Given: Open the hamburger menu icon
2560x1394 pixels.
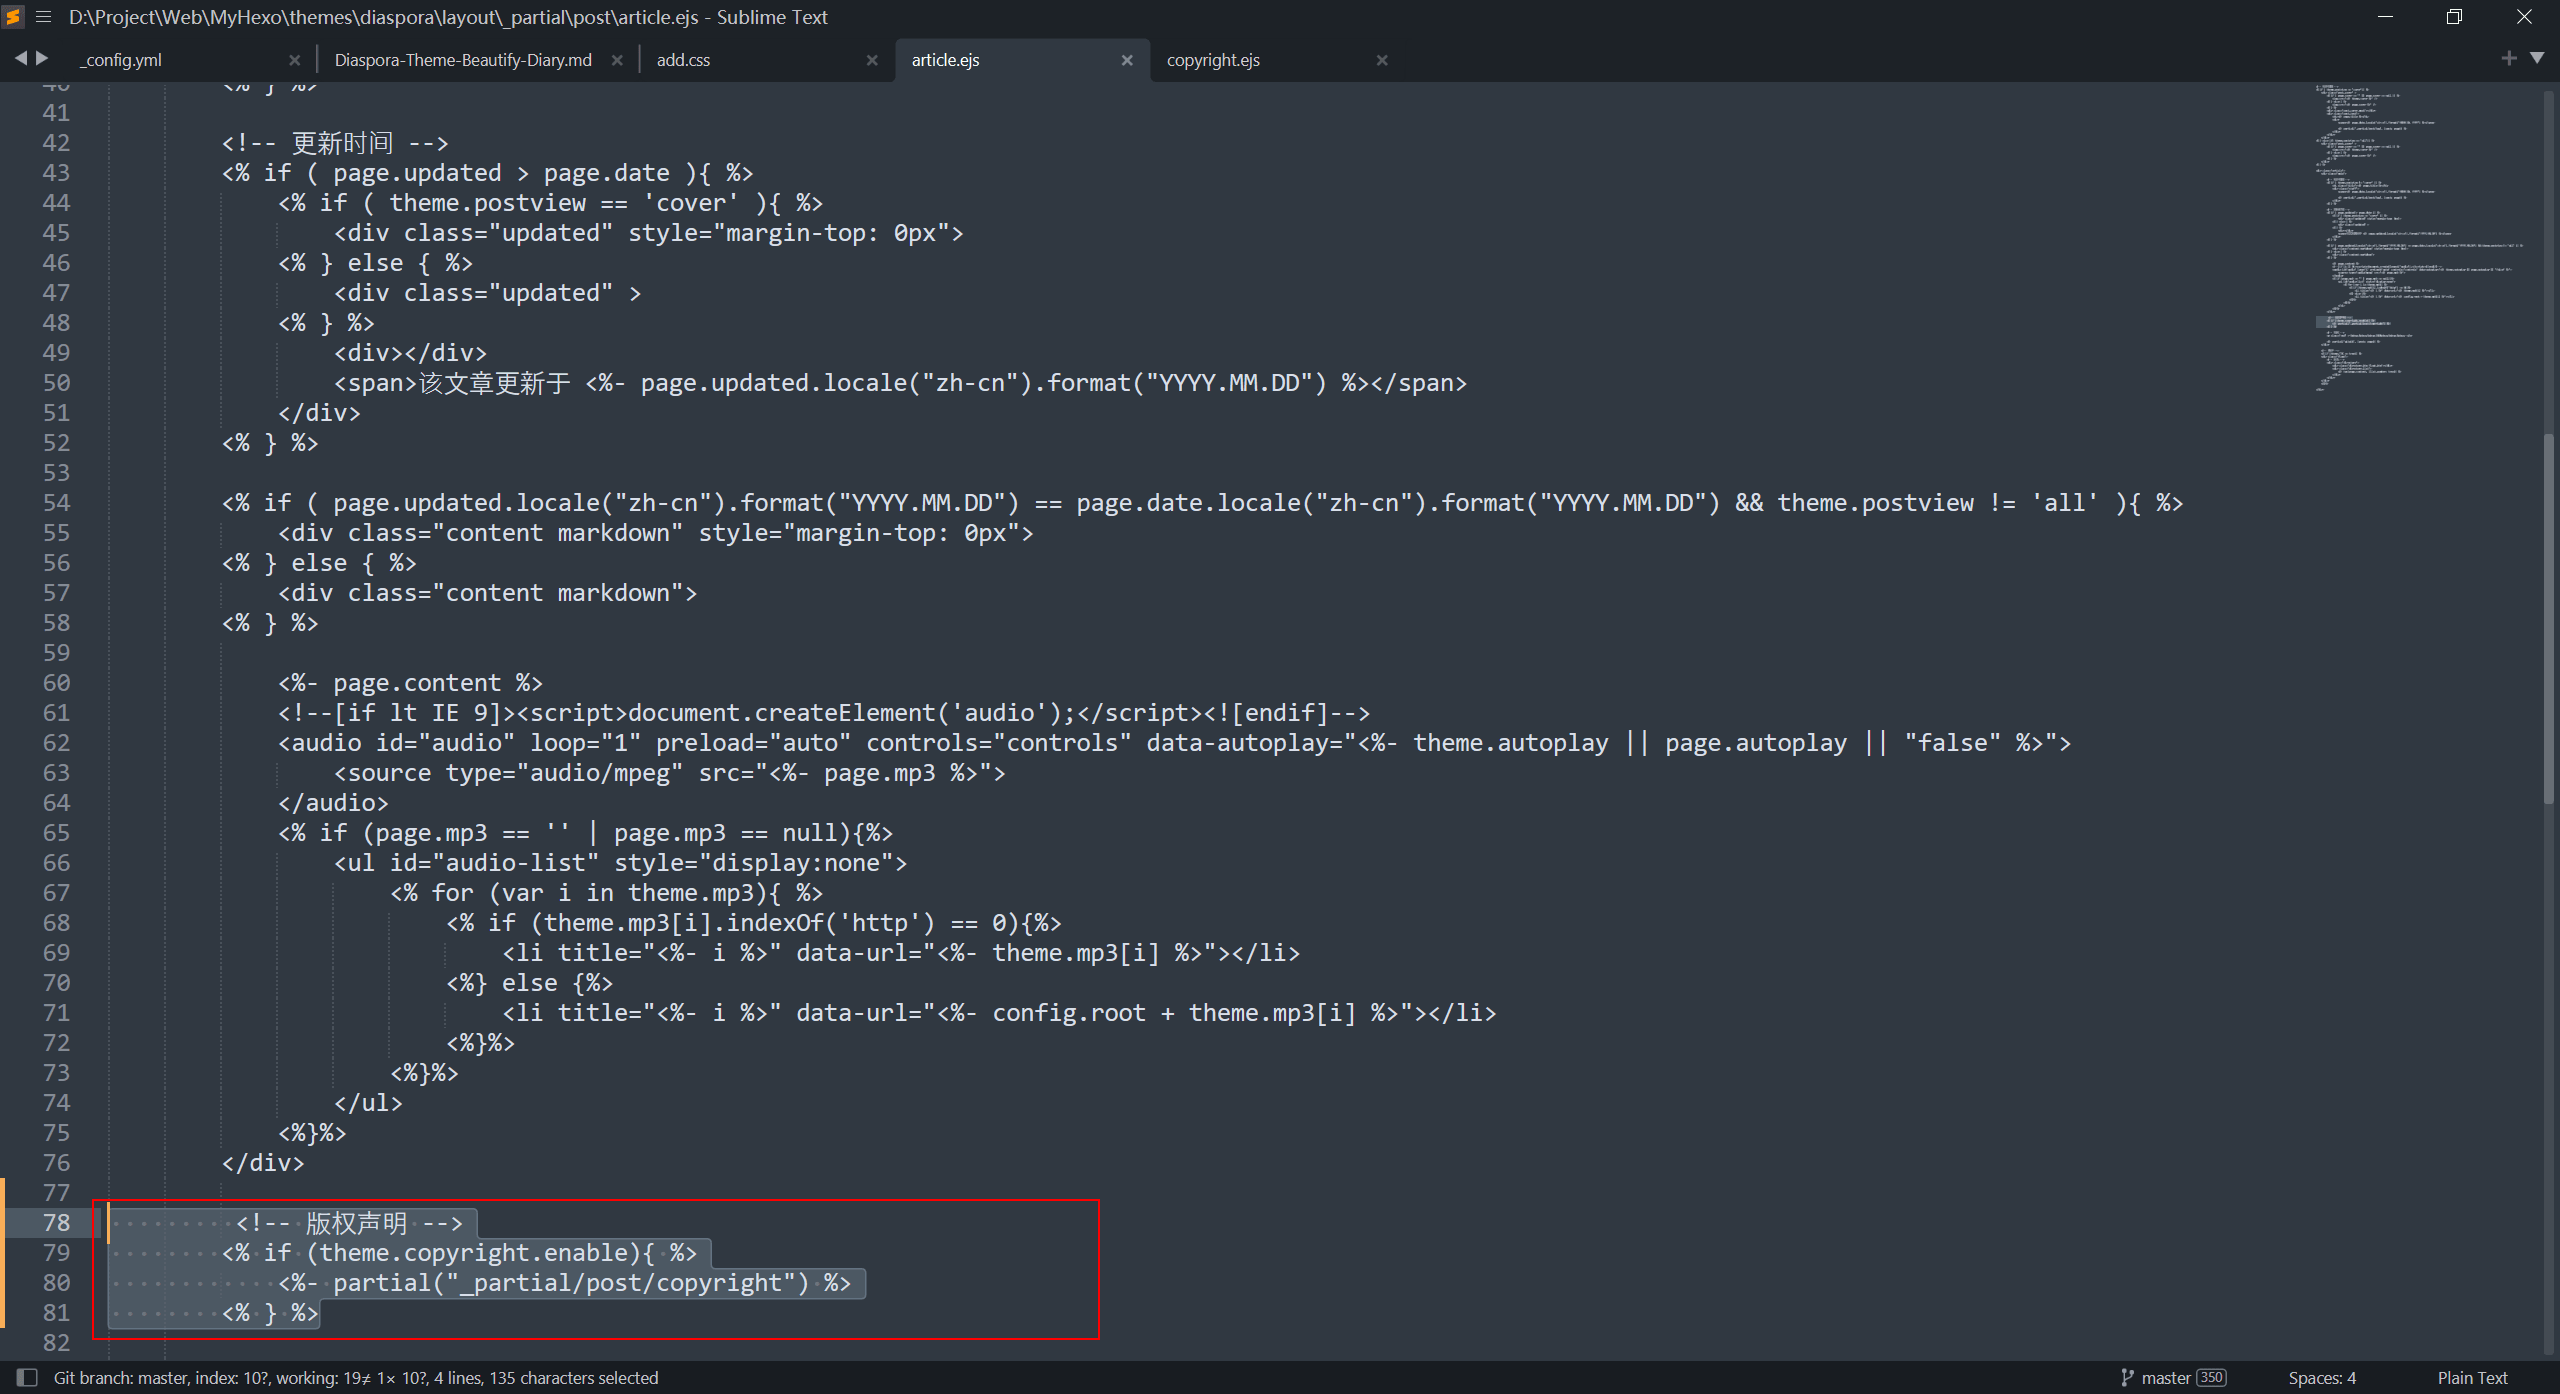Looking at the screenshot, I should (x=43, y=17).
